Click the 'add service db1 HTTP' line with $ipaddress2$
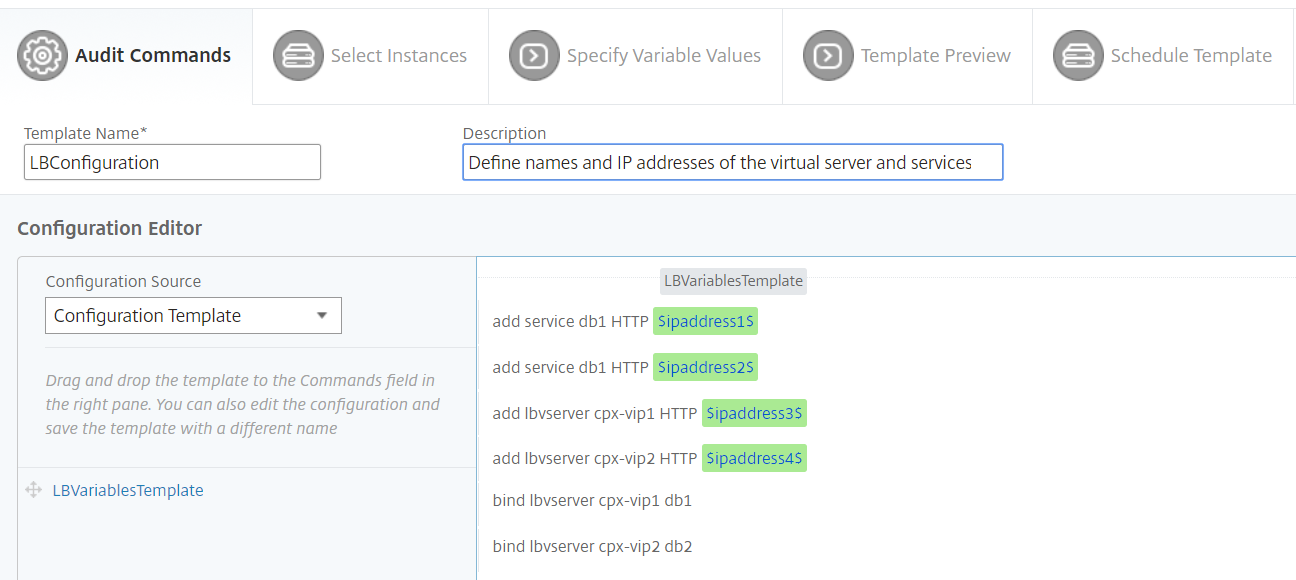The image size is (1296, 580). click(x=570, y=367)
